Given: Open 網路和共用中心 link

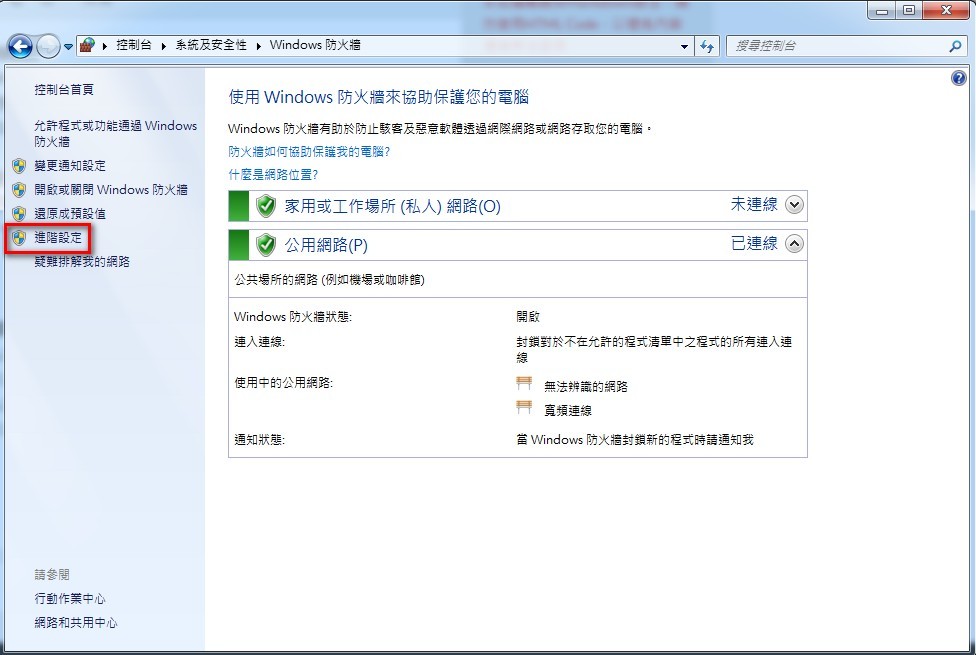Looking at the screenshot, I should pyautogui.click(x=76, y=623).
